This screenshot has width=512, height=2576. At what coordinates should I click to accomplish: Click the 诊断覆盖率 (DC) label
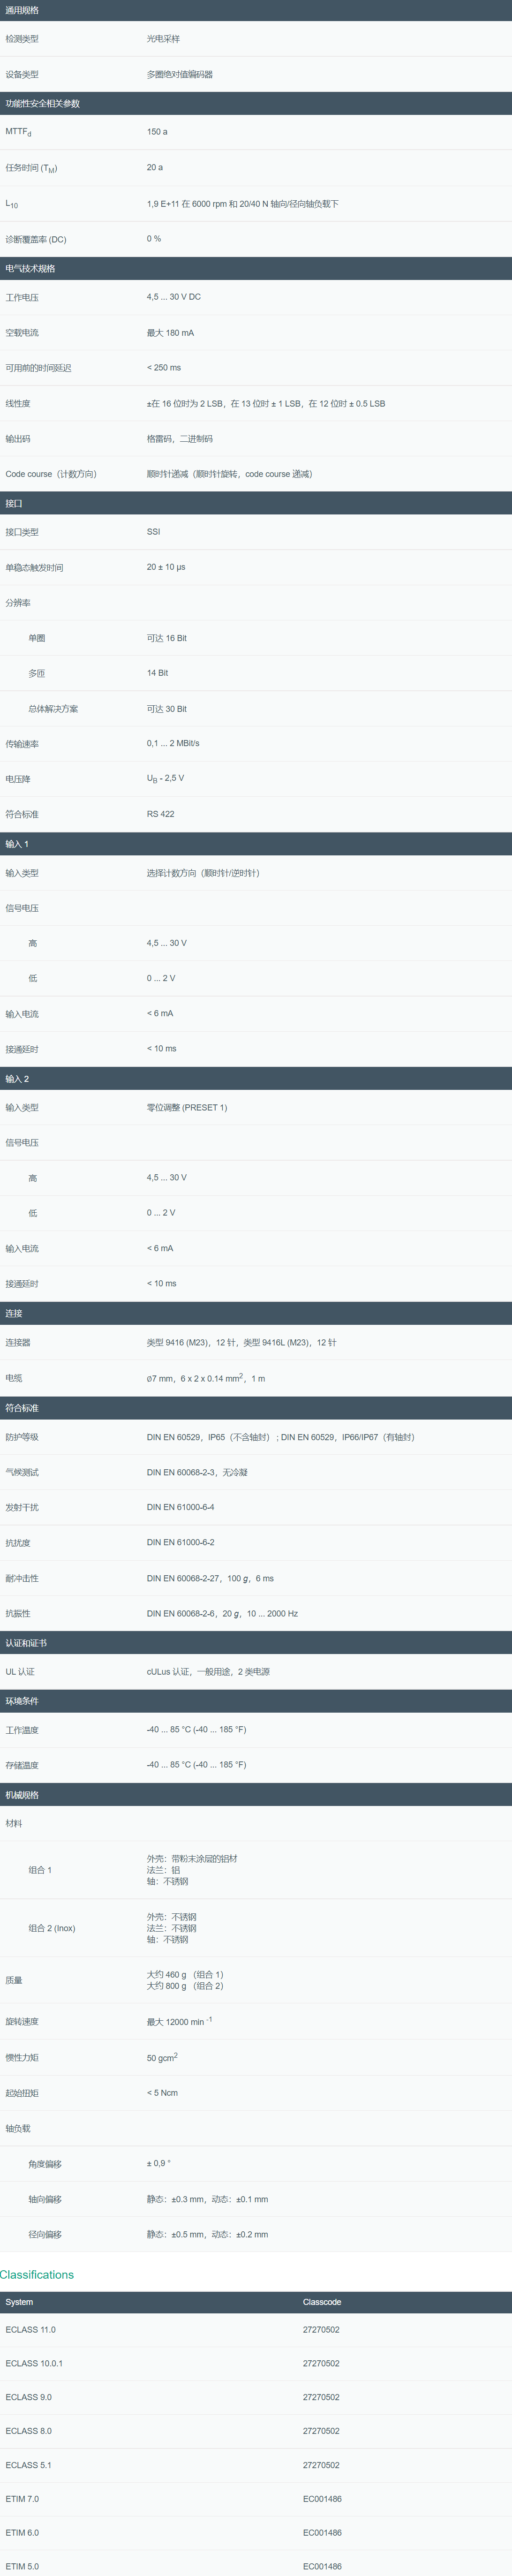coord(36,240)
